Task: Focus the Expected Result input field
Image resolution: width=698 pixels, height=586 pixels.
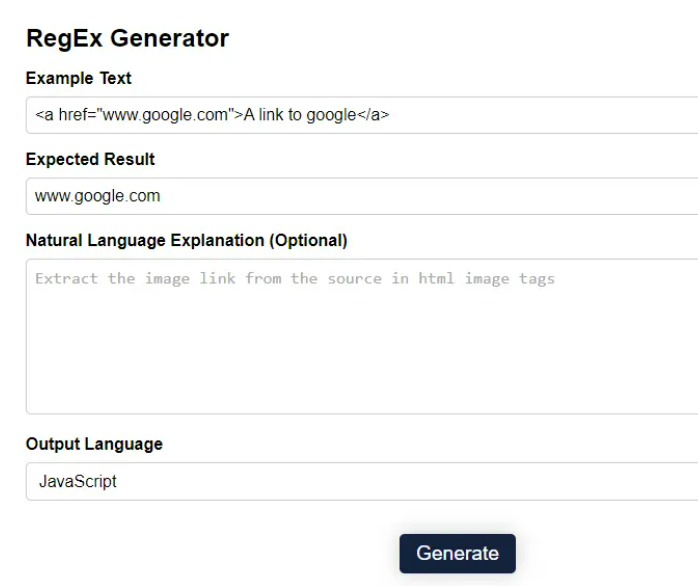Action: [x=362, y=196]
